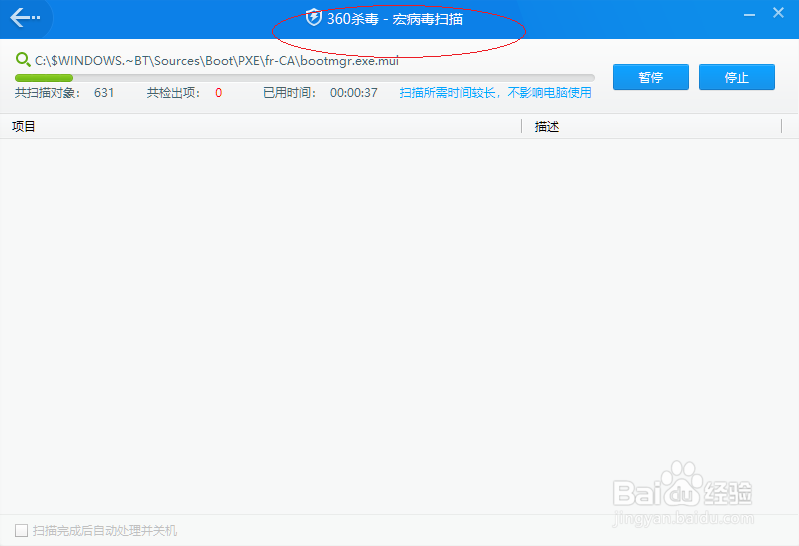Screen dimensions: 799x546
Task: Click the 共扫描对象 count 631
Action: click(104, 93)
